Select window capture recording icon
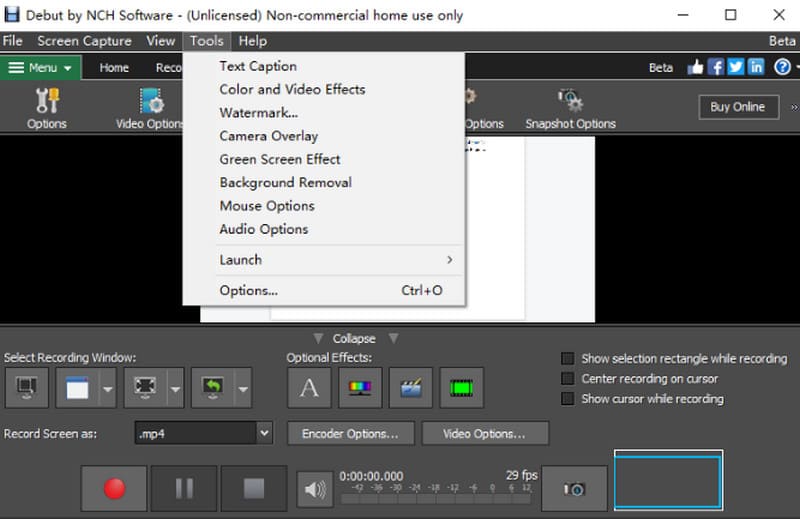 77,388
